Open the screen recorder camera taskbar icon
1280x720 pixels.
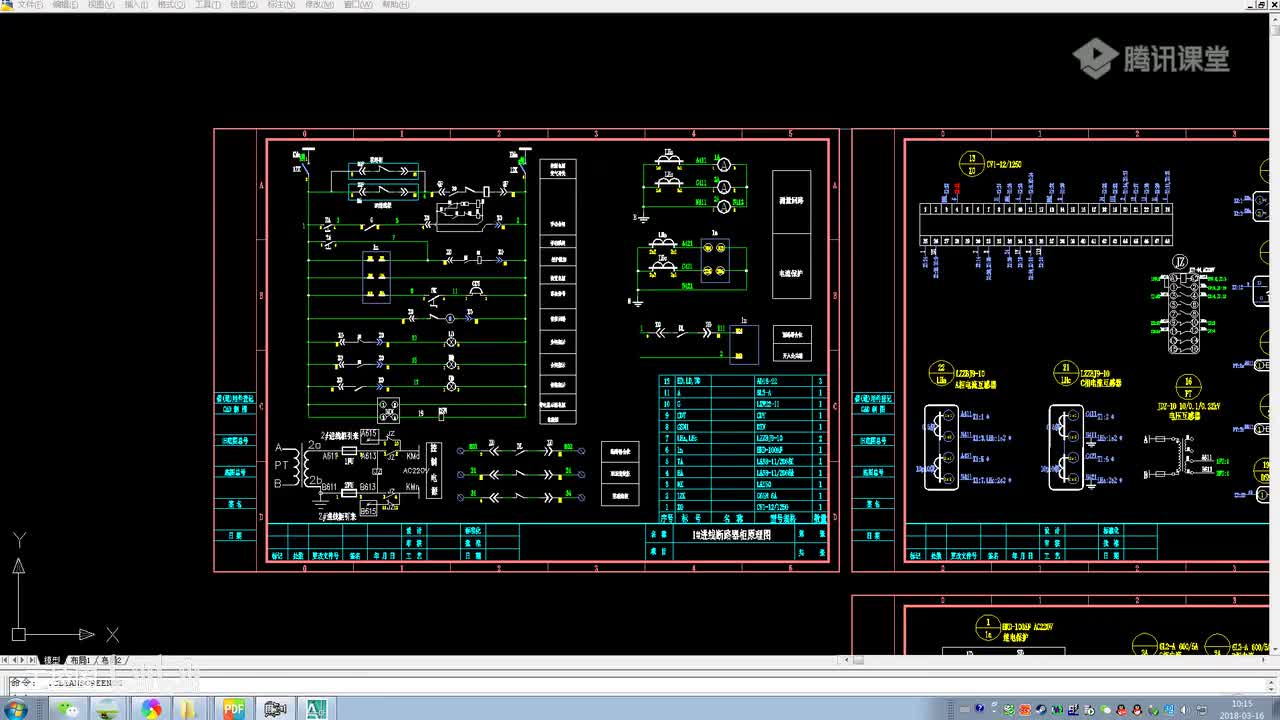click(275, 709)
